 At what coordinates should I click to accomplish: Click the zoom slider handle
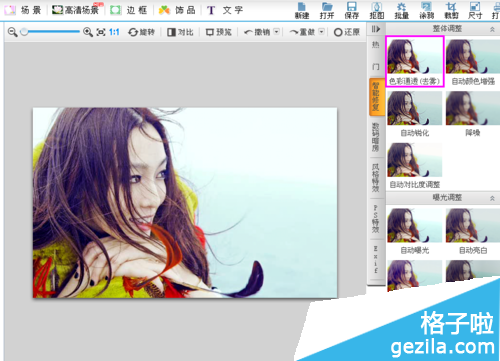[x=24, y=32]
